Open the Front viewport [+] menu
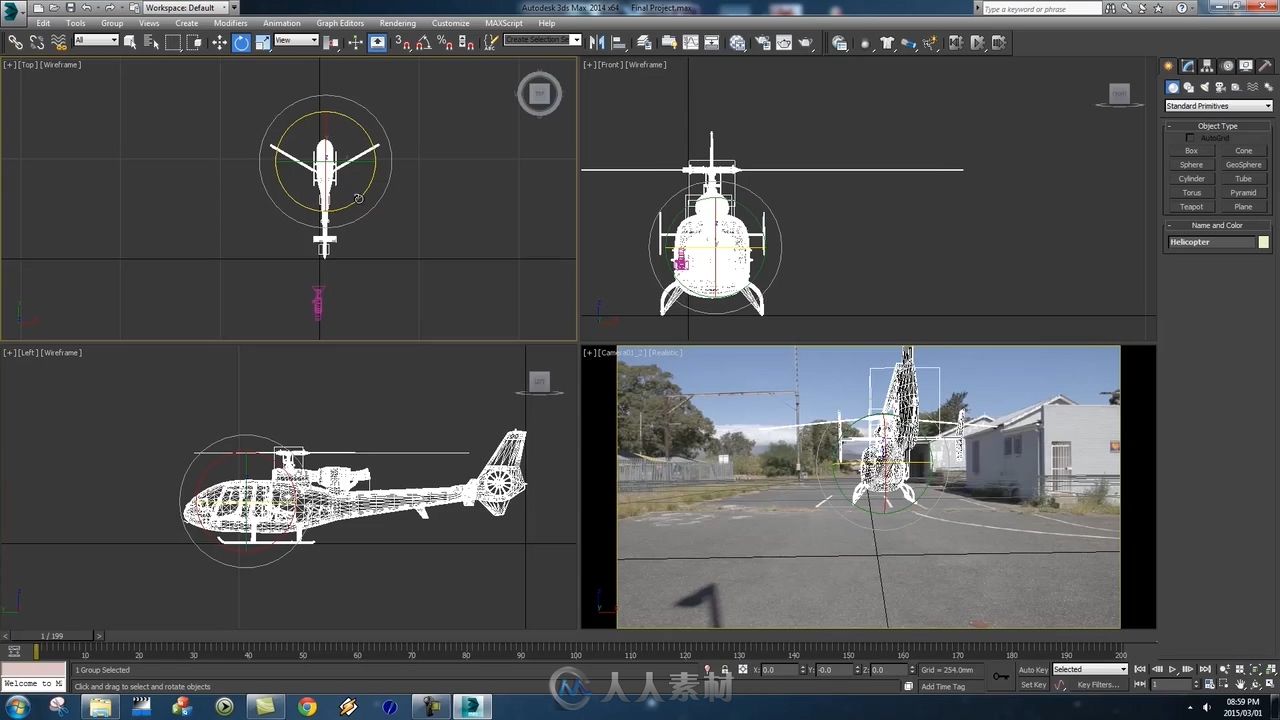This screenshot has height=720, width=1280. coord(590,65)
